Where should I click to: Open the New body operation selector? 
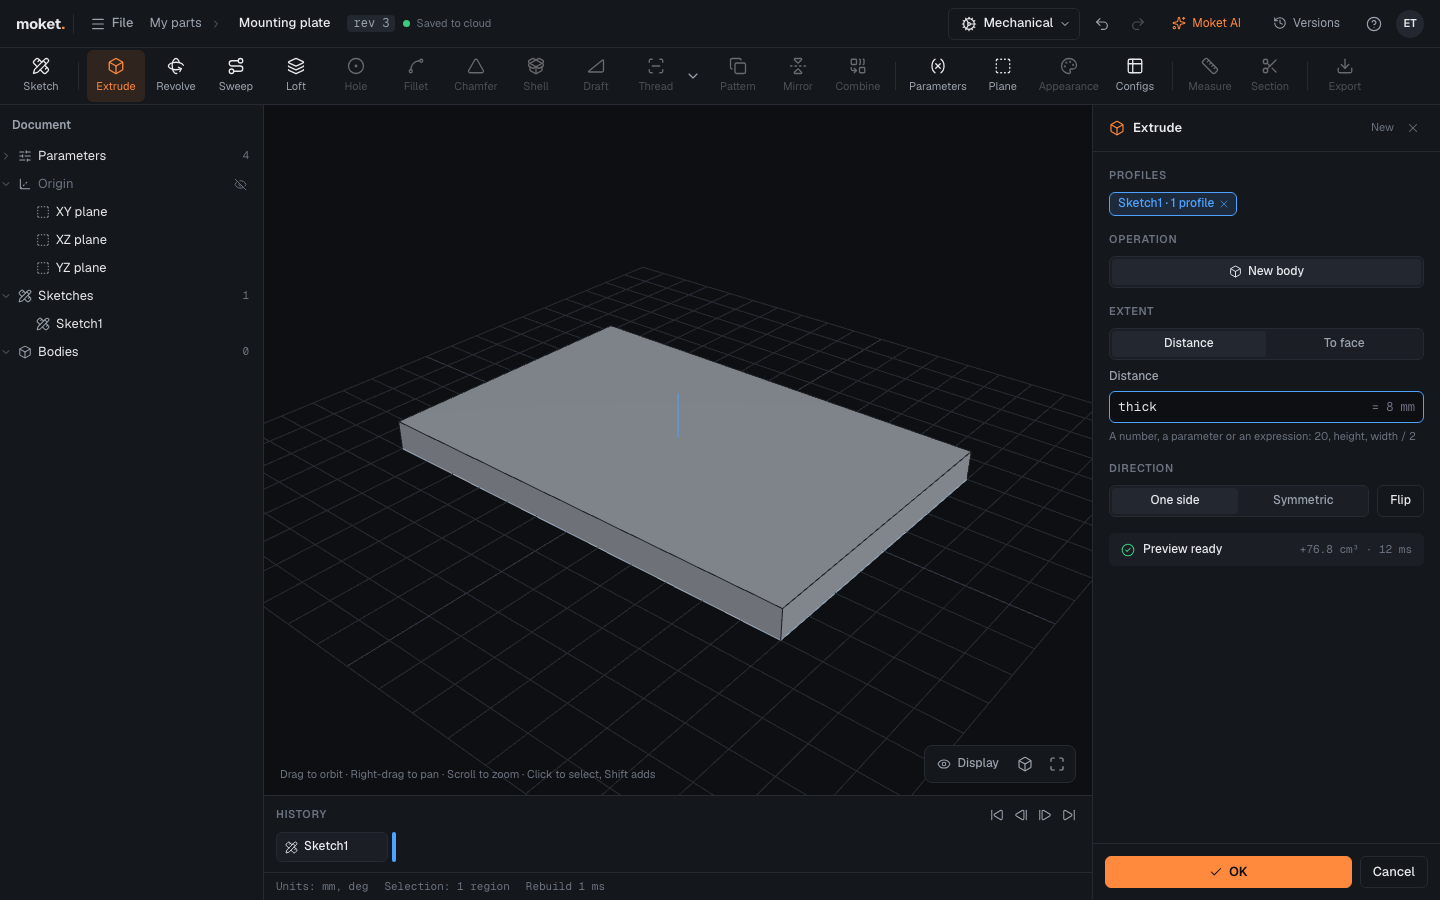(x=1266, y=272)
